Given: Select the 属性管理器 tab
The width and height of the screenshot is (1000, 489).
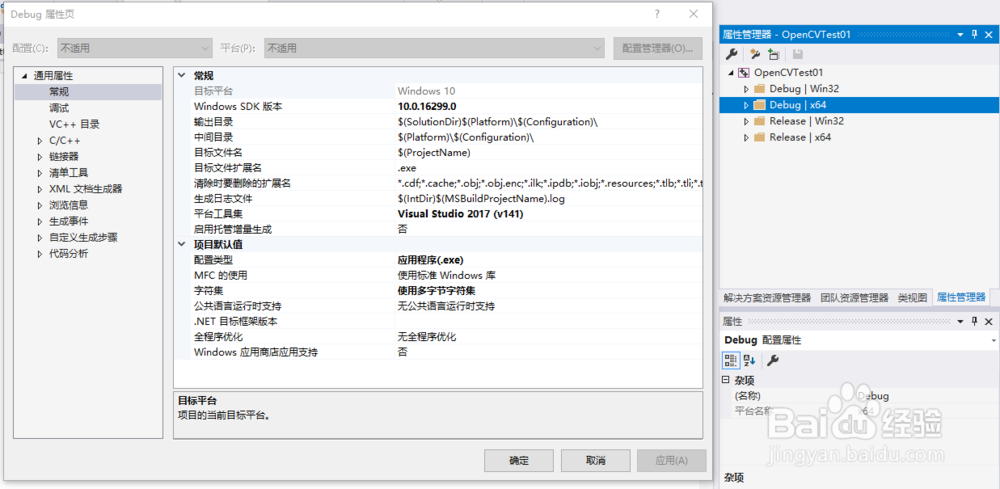Looking at the screenshot, I should tap(961, 298).
